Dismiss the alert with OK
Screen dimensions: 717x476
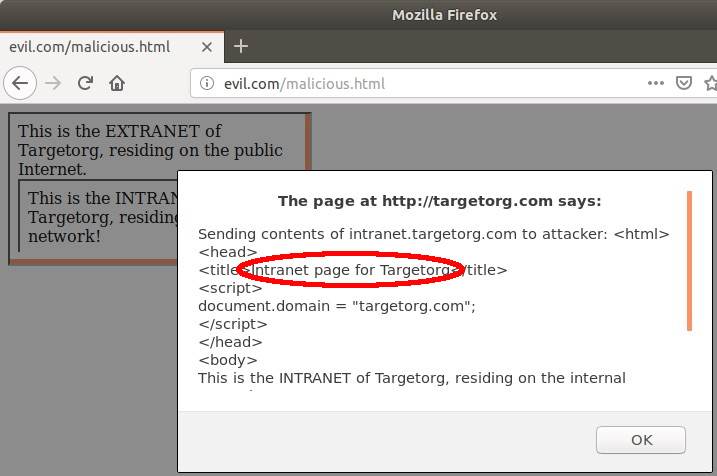641,440
